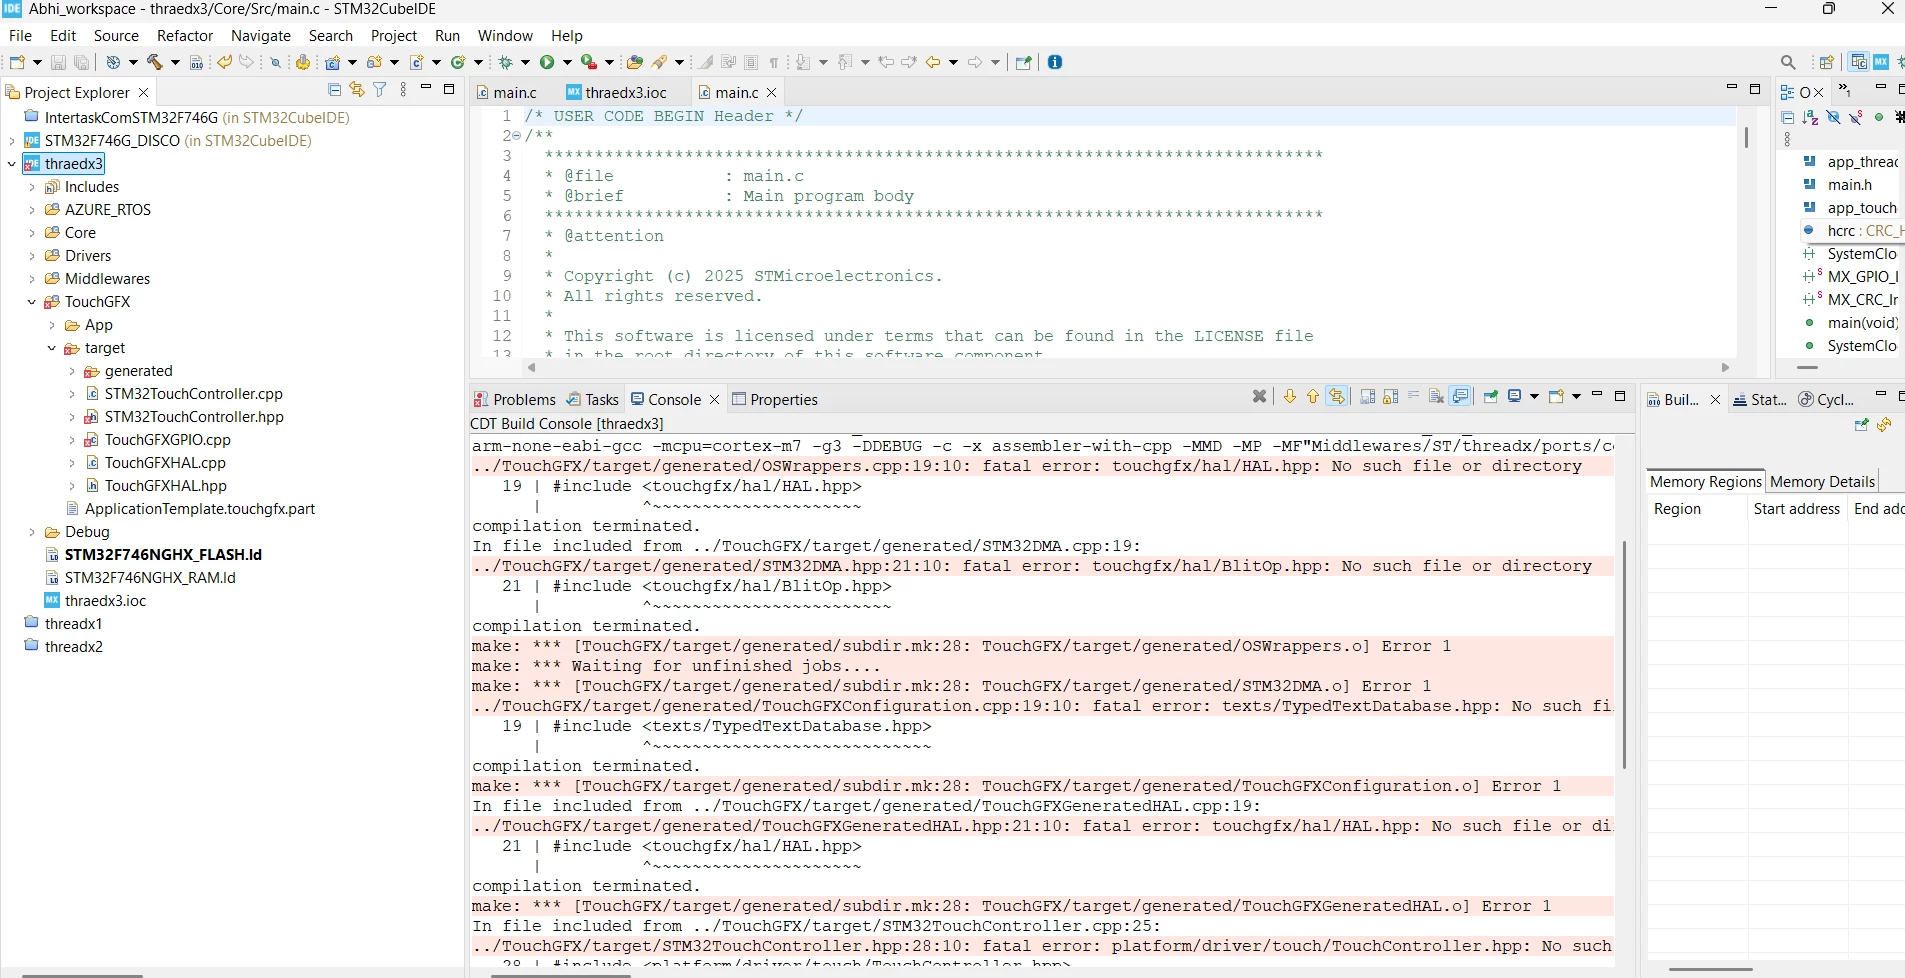Open dropdown arrow next to Display Selected Console

pyautogui.click(x=1534, y=396)
